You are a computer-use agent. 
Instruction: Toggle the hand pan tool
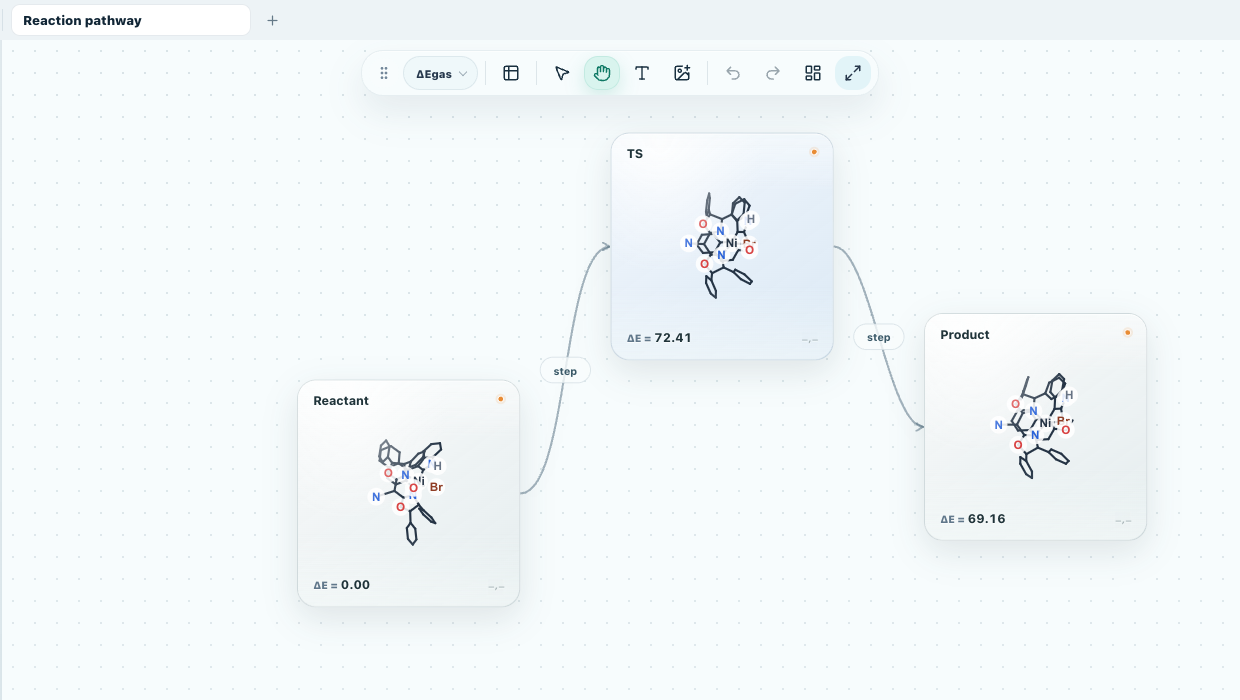602,73
